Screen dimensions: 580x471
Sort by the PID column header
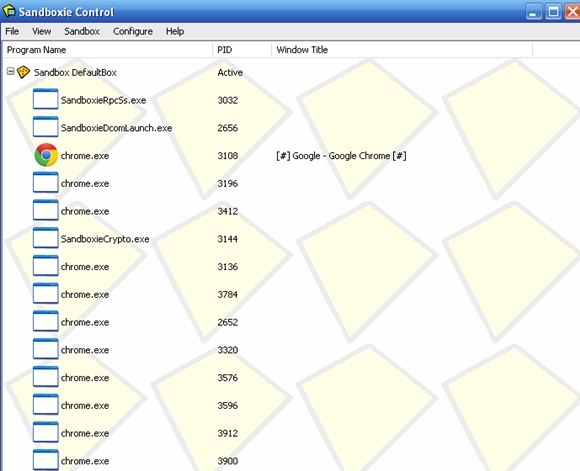[242, 50]
